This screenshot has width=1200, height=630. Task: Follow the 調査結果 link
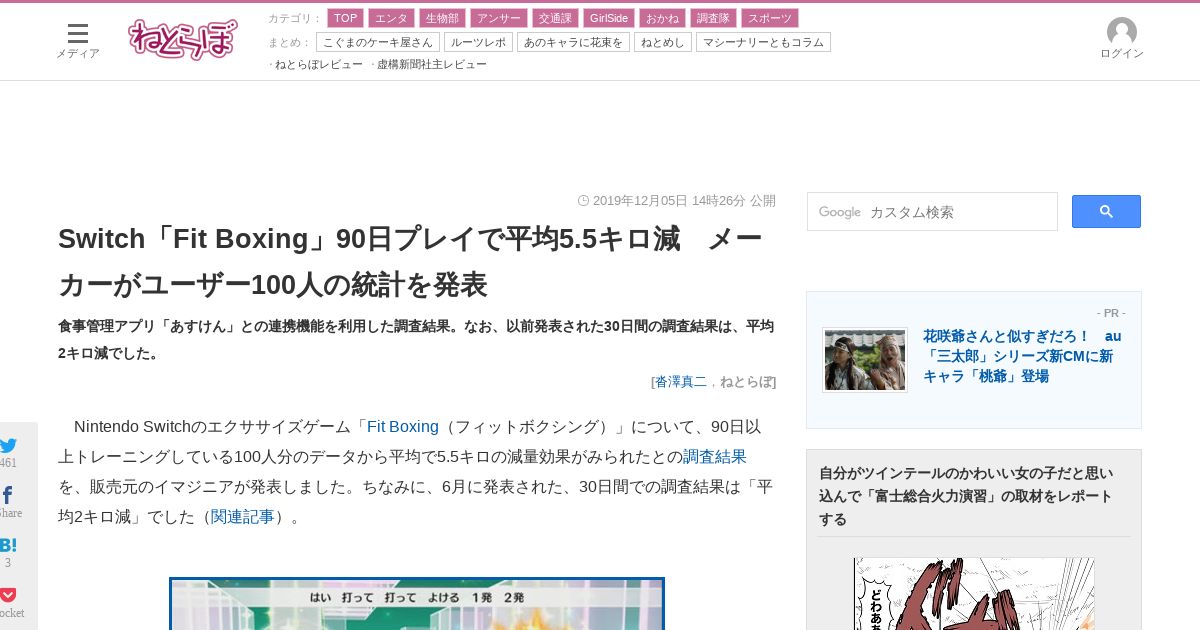coord(715,457)
